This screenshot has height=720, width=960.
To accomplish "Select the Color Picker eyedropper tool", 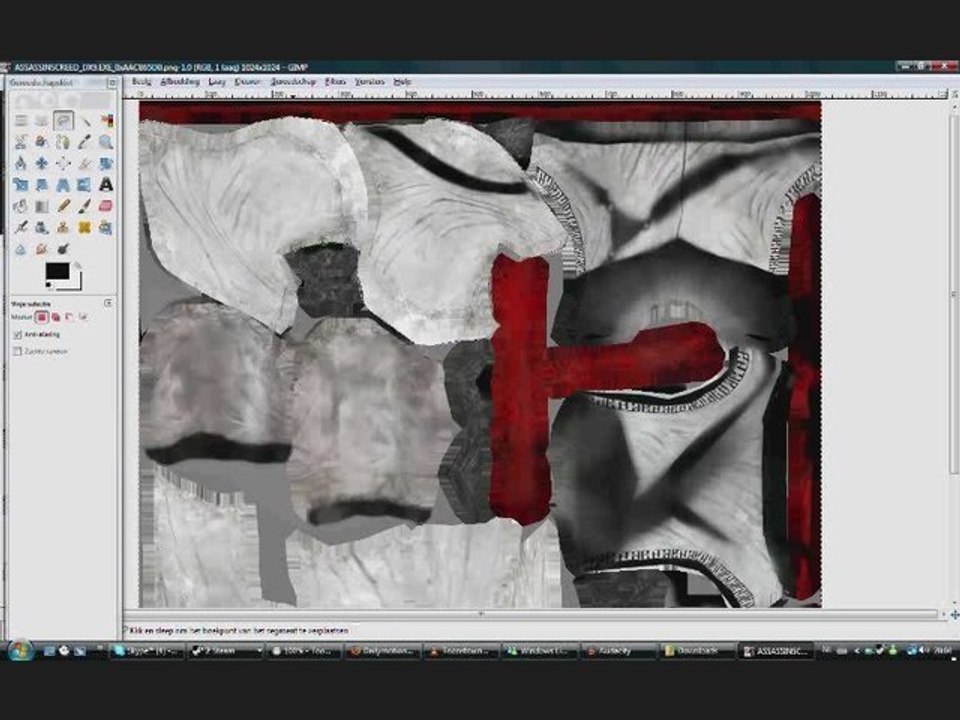I will coord(84,142).
